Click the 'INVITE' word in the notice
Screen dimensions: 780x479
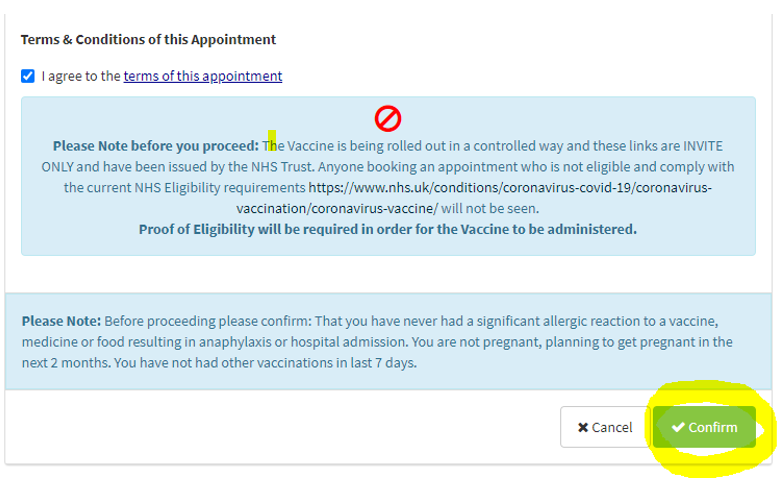702,146
